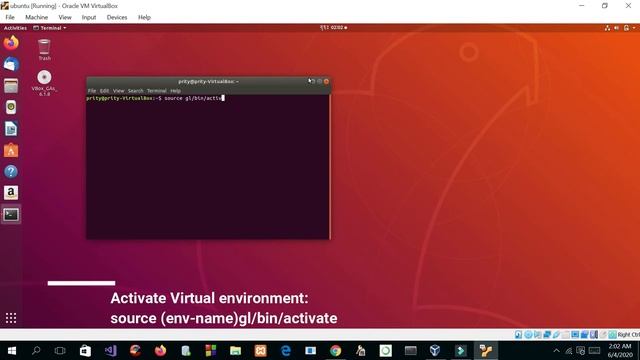The image size is (640, 360).
Task: Click the Ubuntu power icon
Action: point(626,28)
